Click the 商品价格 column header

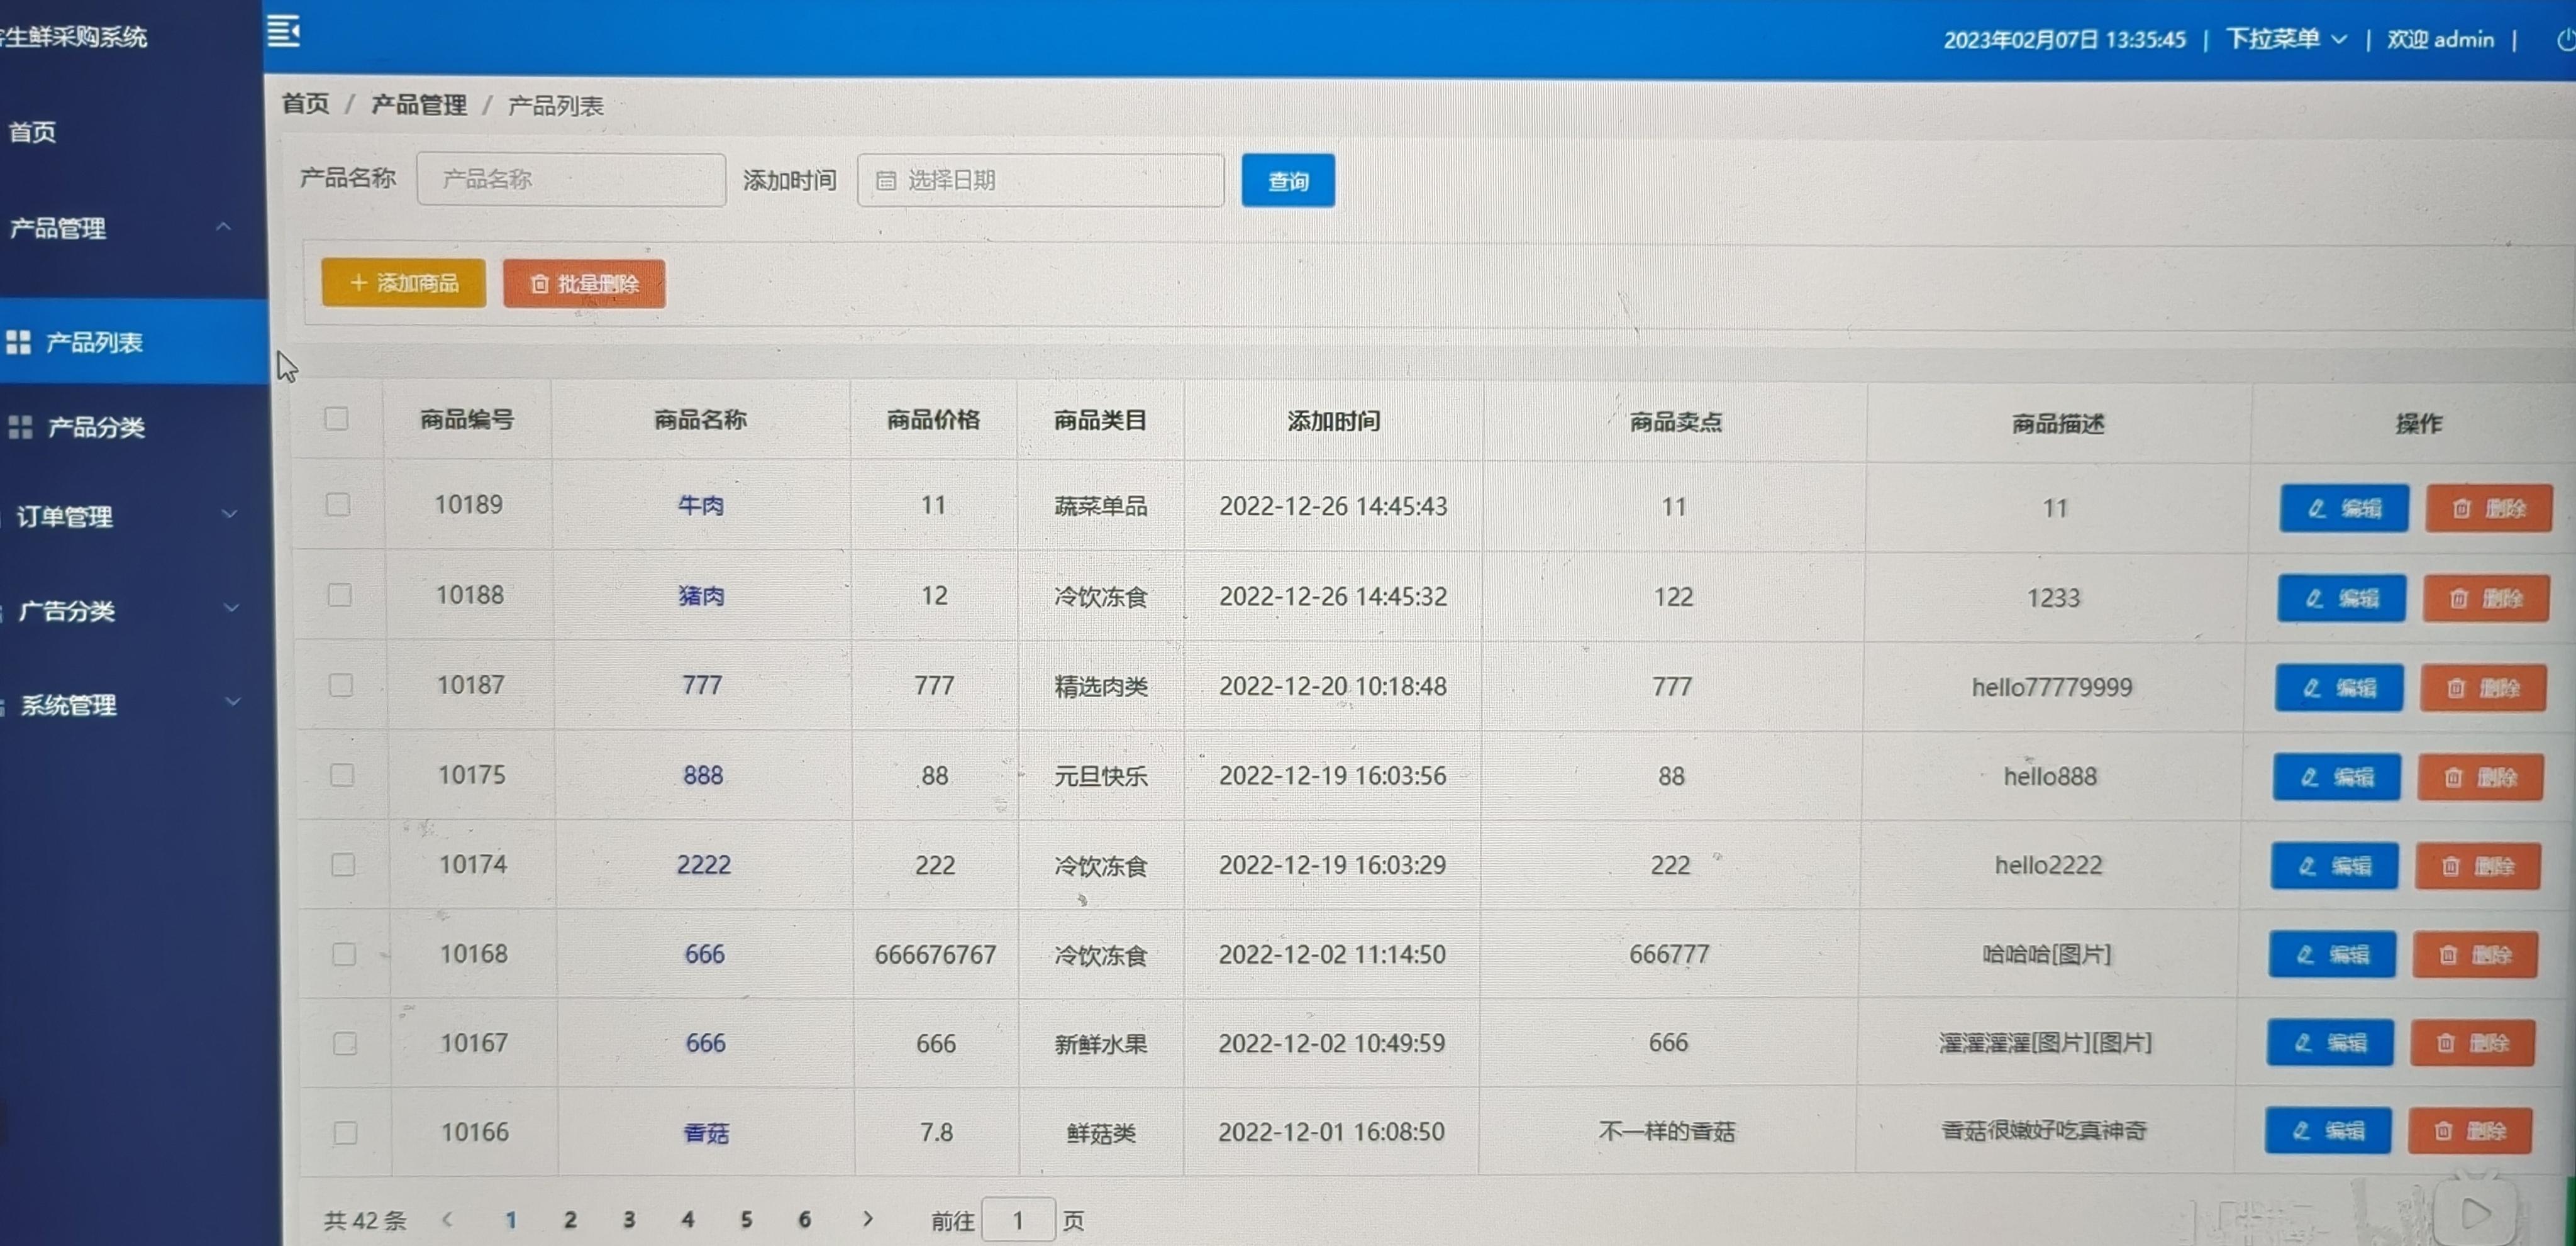tap(933, 420)
